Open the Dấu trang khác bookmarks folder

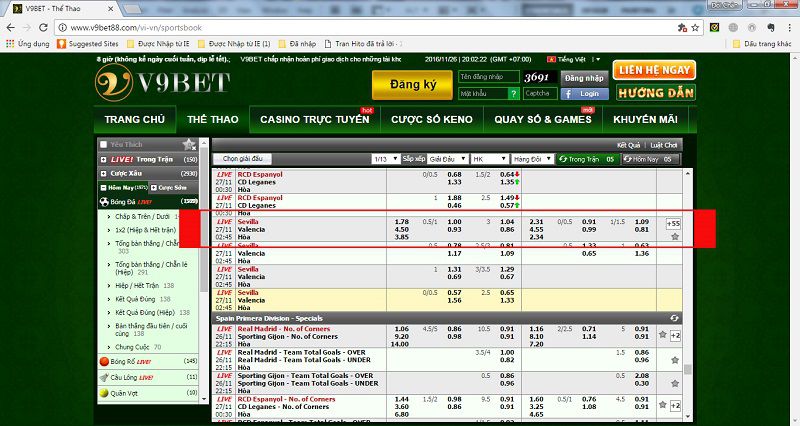click(x=762, y=44)
